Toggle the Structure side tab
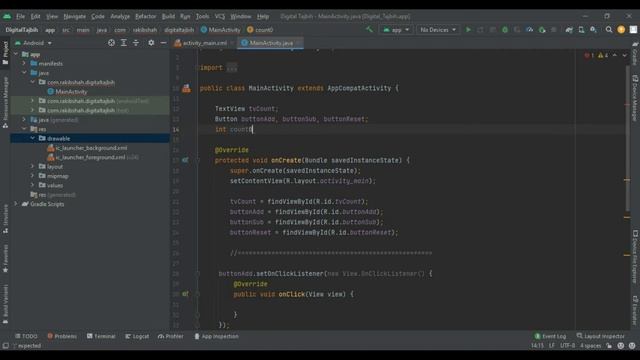Image resolution: width=640 pixels, height=360 pixels. click(5, 219)
